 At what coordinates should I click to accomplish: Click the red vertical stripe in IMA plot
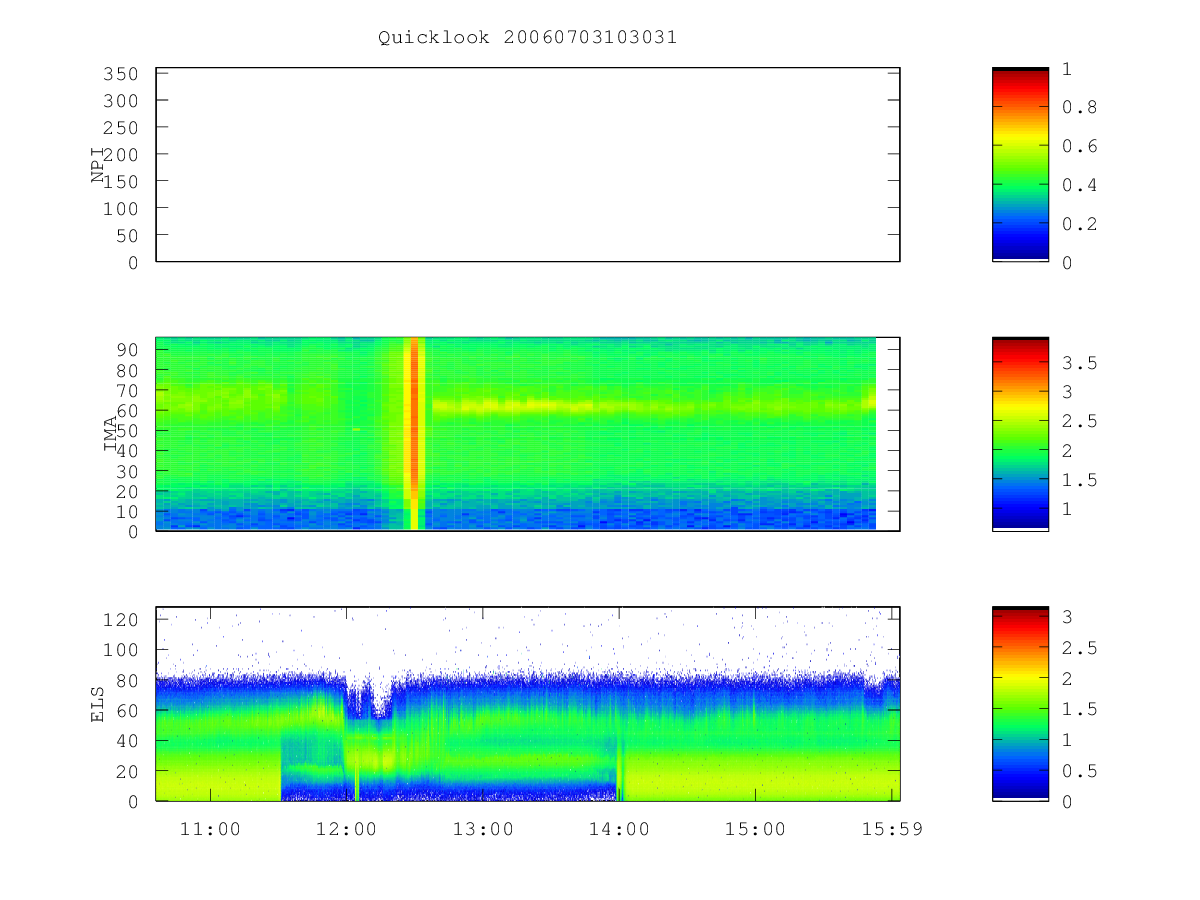click(414, 433)
